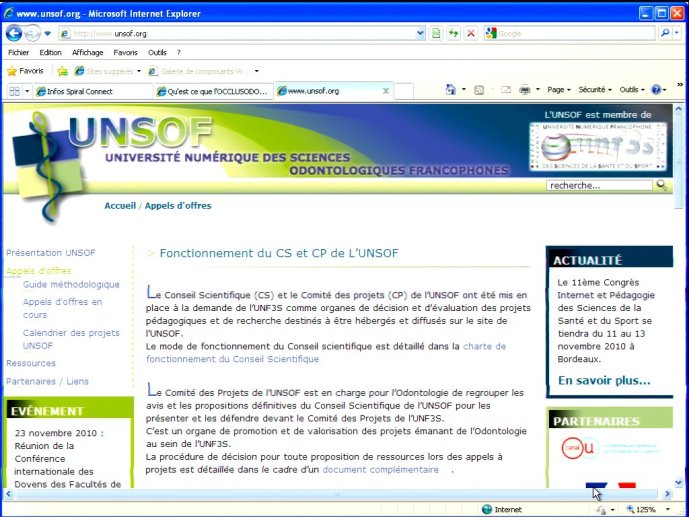
Task: Click the Home page icon
Action: (x=450, y=90)
